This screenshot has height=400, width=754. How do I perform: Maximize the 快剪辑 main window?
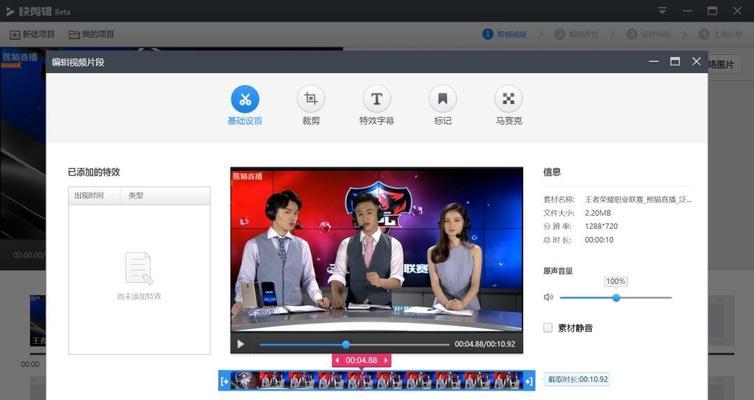point(712,11)
